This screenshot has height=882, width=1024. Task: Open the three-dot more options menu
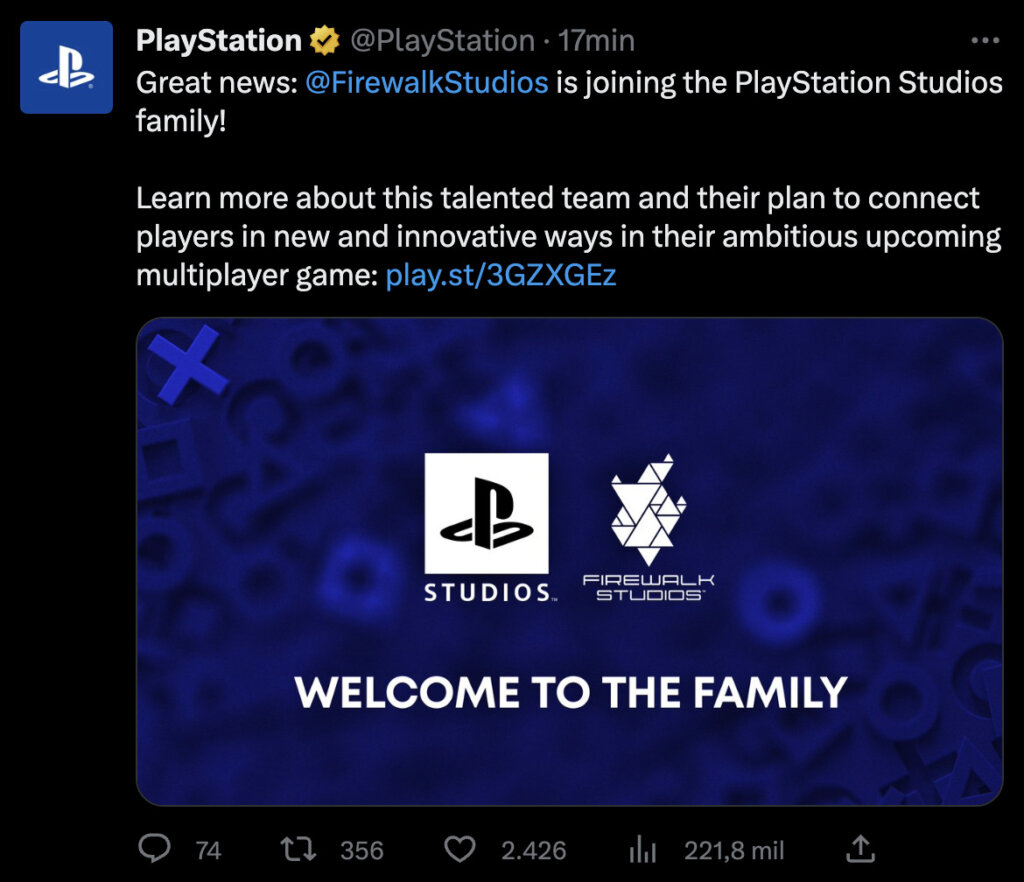click(x=985, y=38)
